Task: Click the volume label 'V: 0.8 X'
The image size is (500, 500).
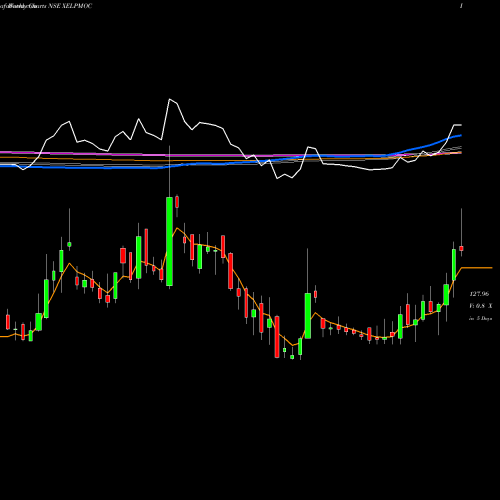Action: coord(481,306)
